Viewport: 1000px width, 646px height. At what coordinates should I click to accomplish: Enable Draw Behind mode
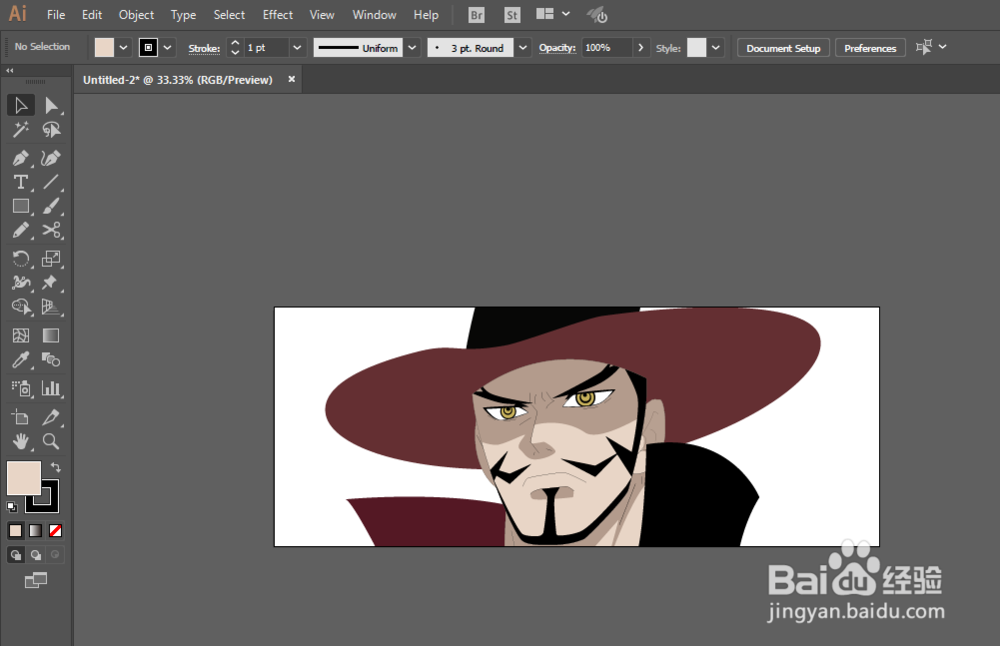coord(36,555)
